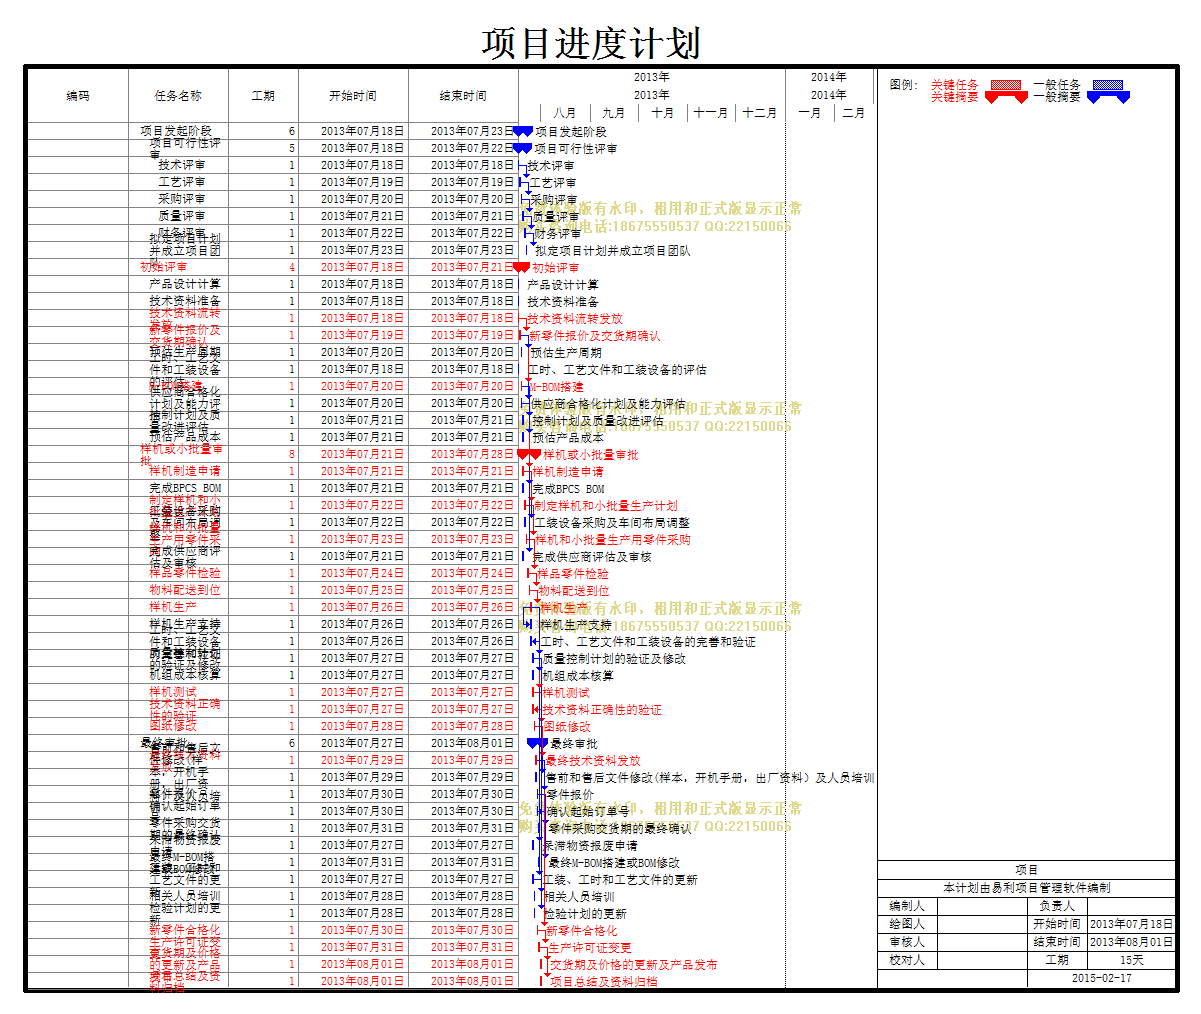This screenshot has height=1014, width=1201.
Task: Click Gantt label 检验计划的更新
Action: pos(585,914)
